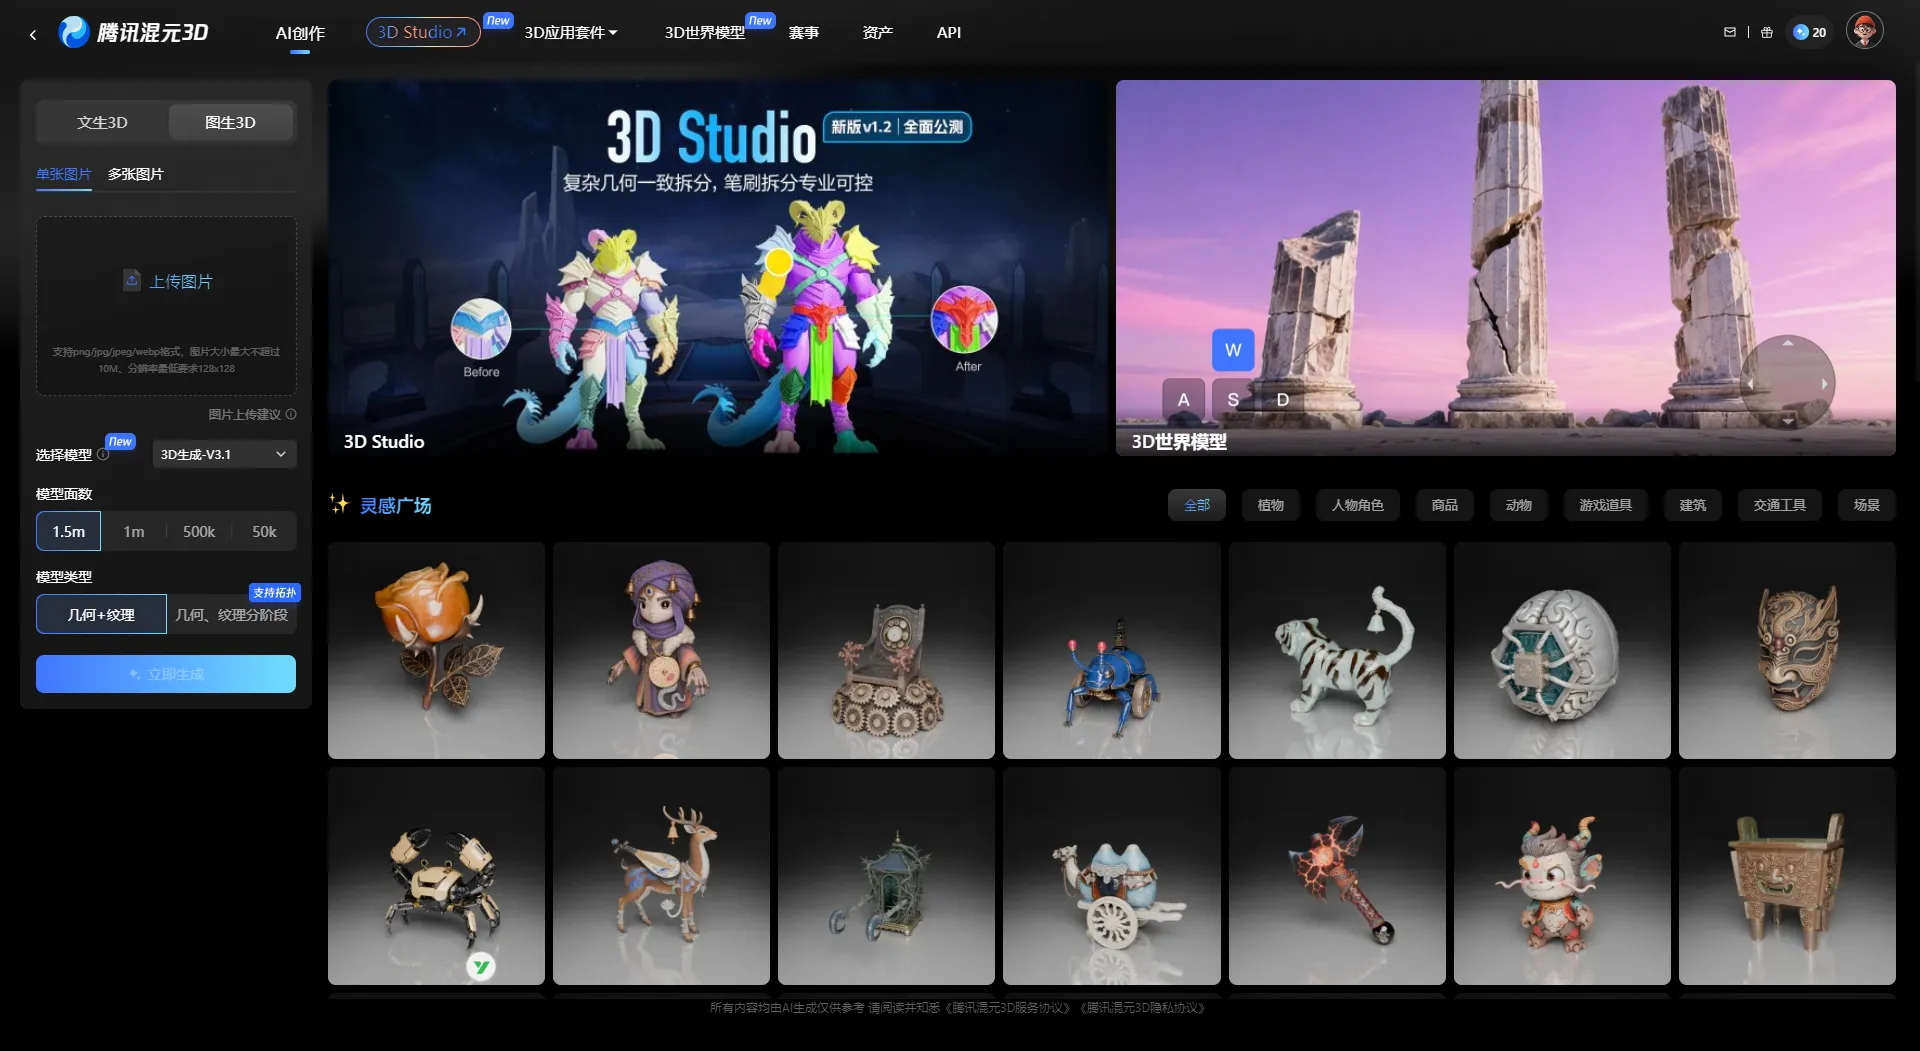The image size is (1920, 1051).
Task: Select 1m model face count
Action: click(x=134, y=531)
